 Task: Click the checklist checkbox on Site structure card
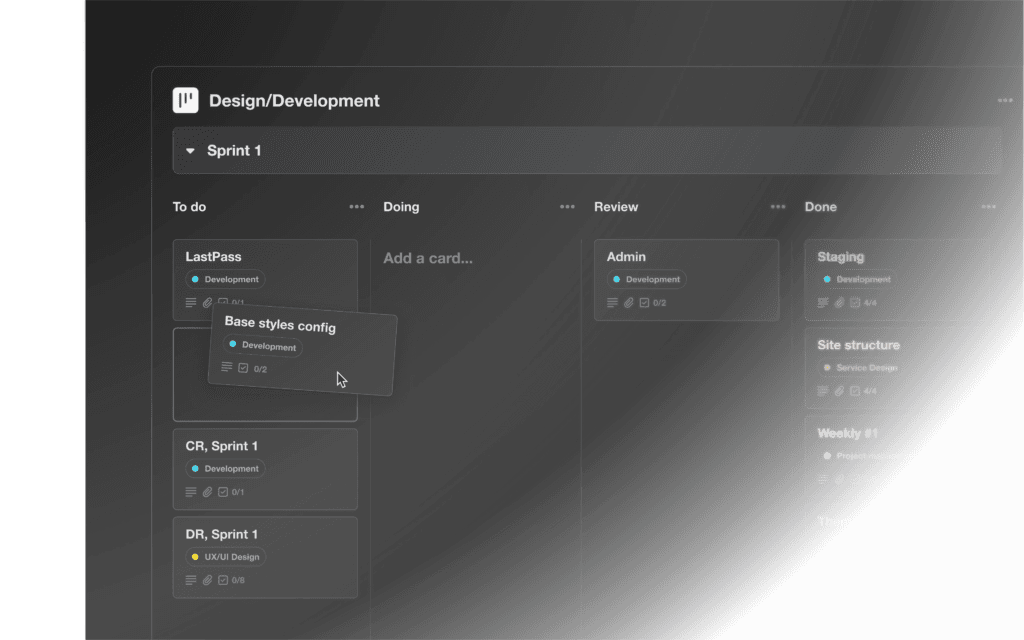pos(855,391)
